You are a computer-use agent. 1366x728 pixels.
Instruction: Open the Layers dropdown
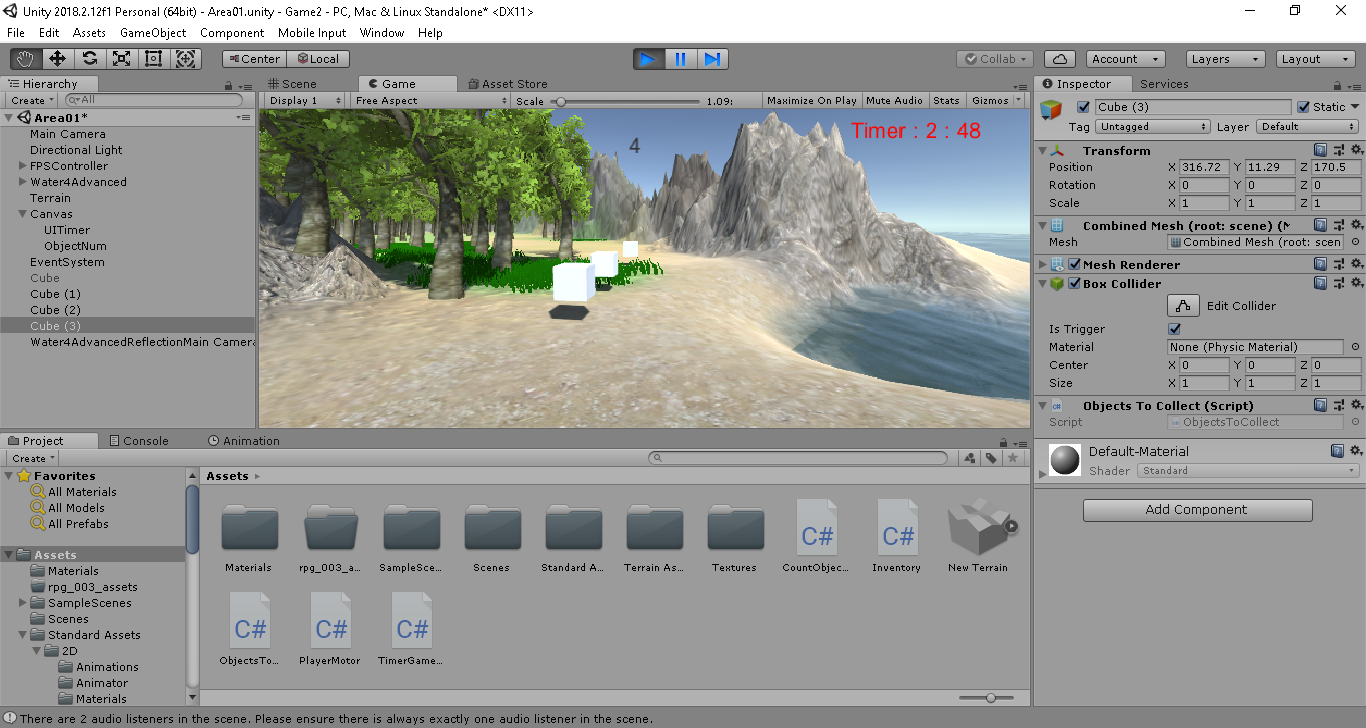[1226, 59]
